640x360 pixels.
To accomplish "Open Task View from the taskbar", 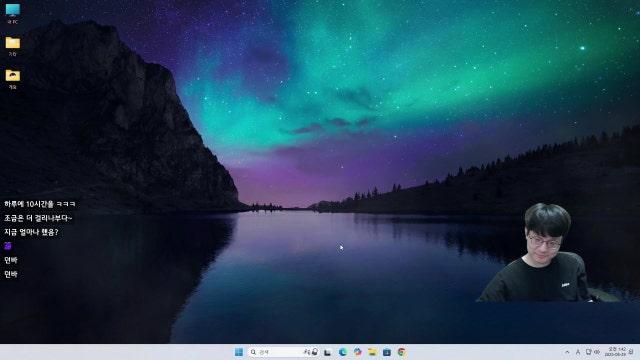I will click(x=327, y=352).
